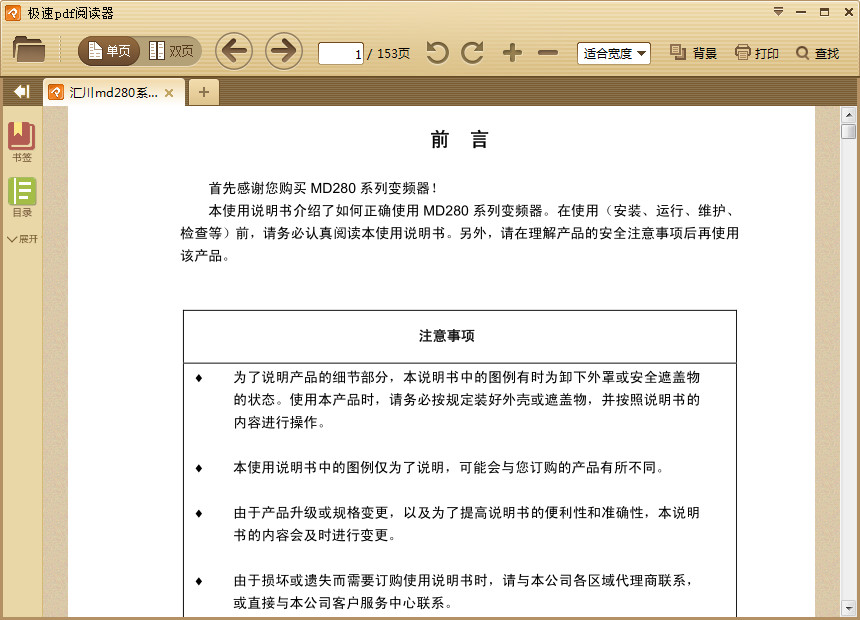This screenshot has height=620, width=860.
Task: Switch to 单页 single page view
Action: (109, 52)
